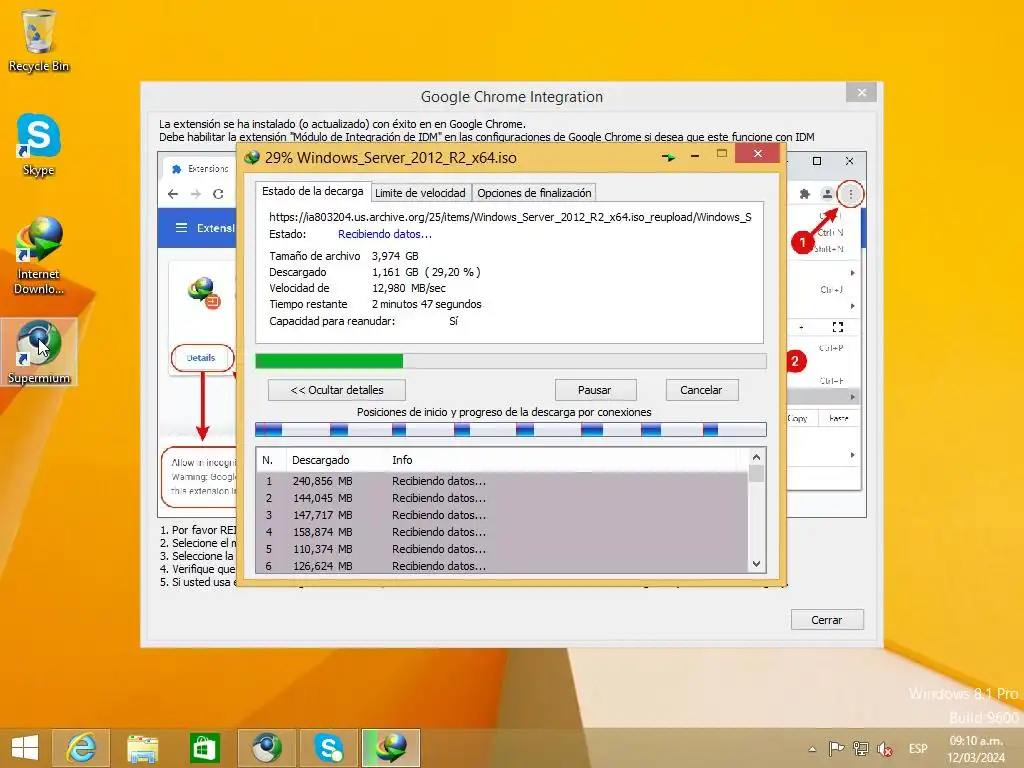The width and height of the screenshot is (1024, 768).
Task: Switch to Estado de la decarga tab
Action: point(312,191)
